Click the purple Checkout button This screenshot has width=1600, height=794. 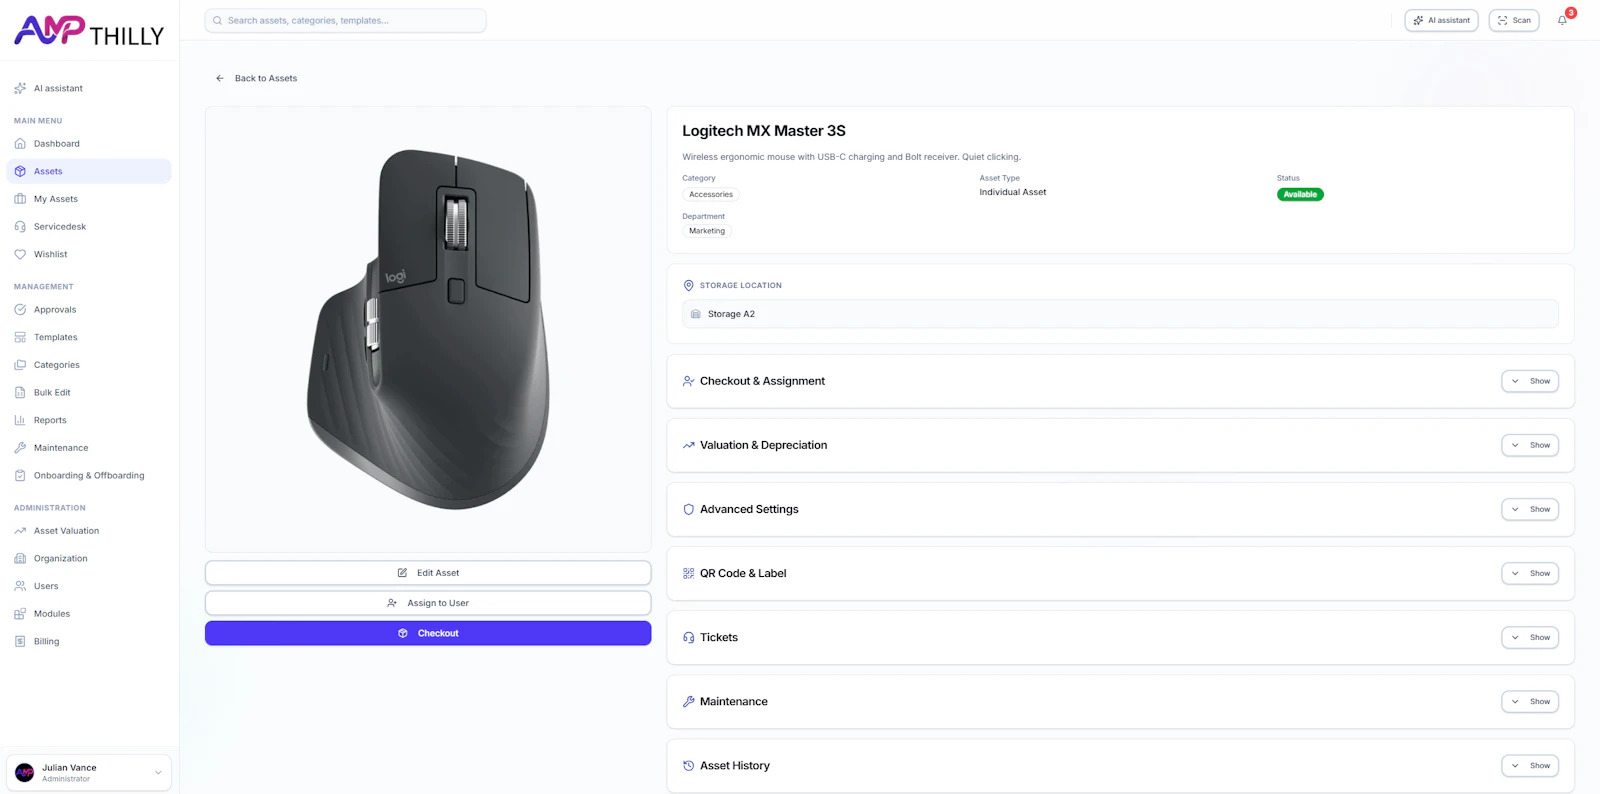(428, 633)
